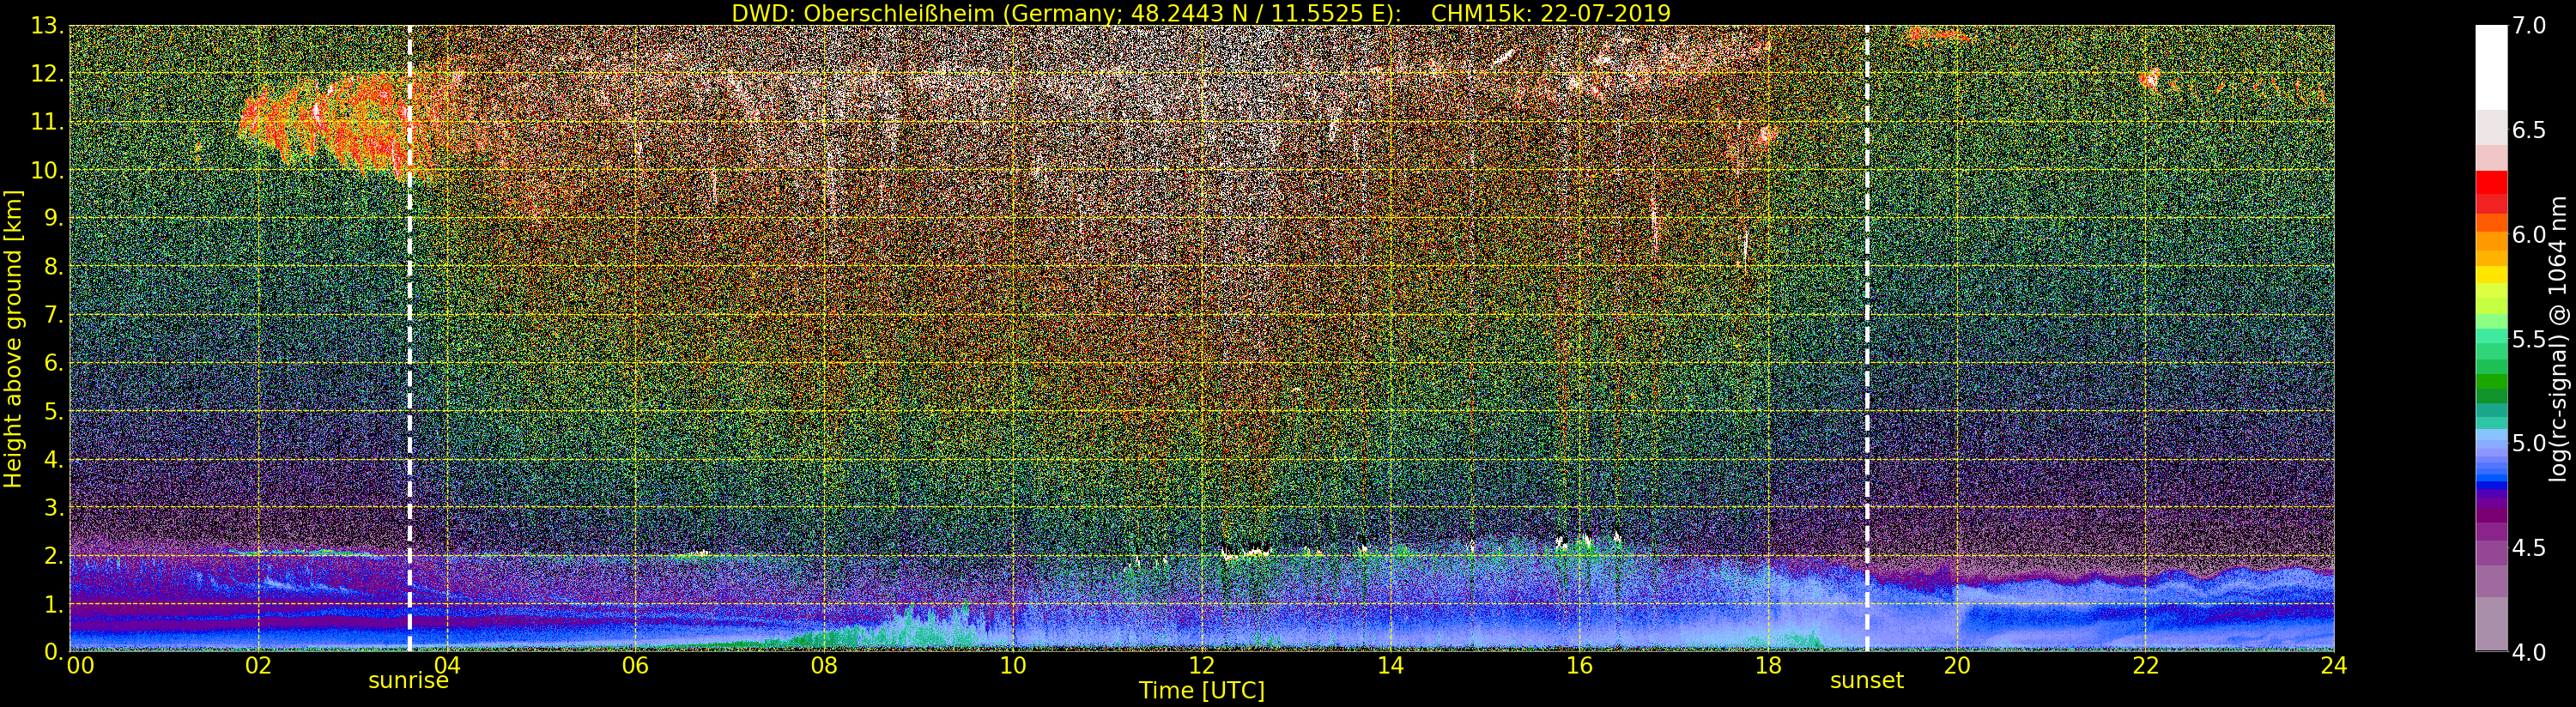
Task: Click the colorbar value label '4.0'
Action: [2529, 651]
